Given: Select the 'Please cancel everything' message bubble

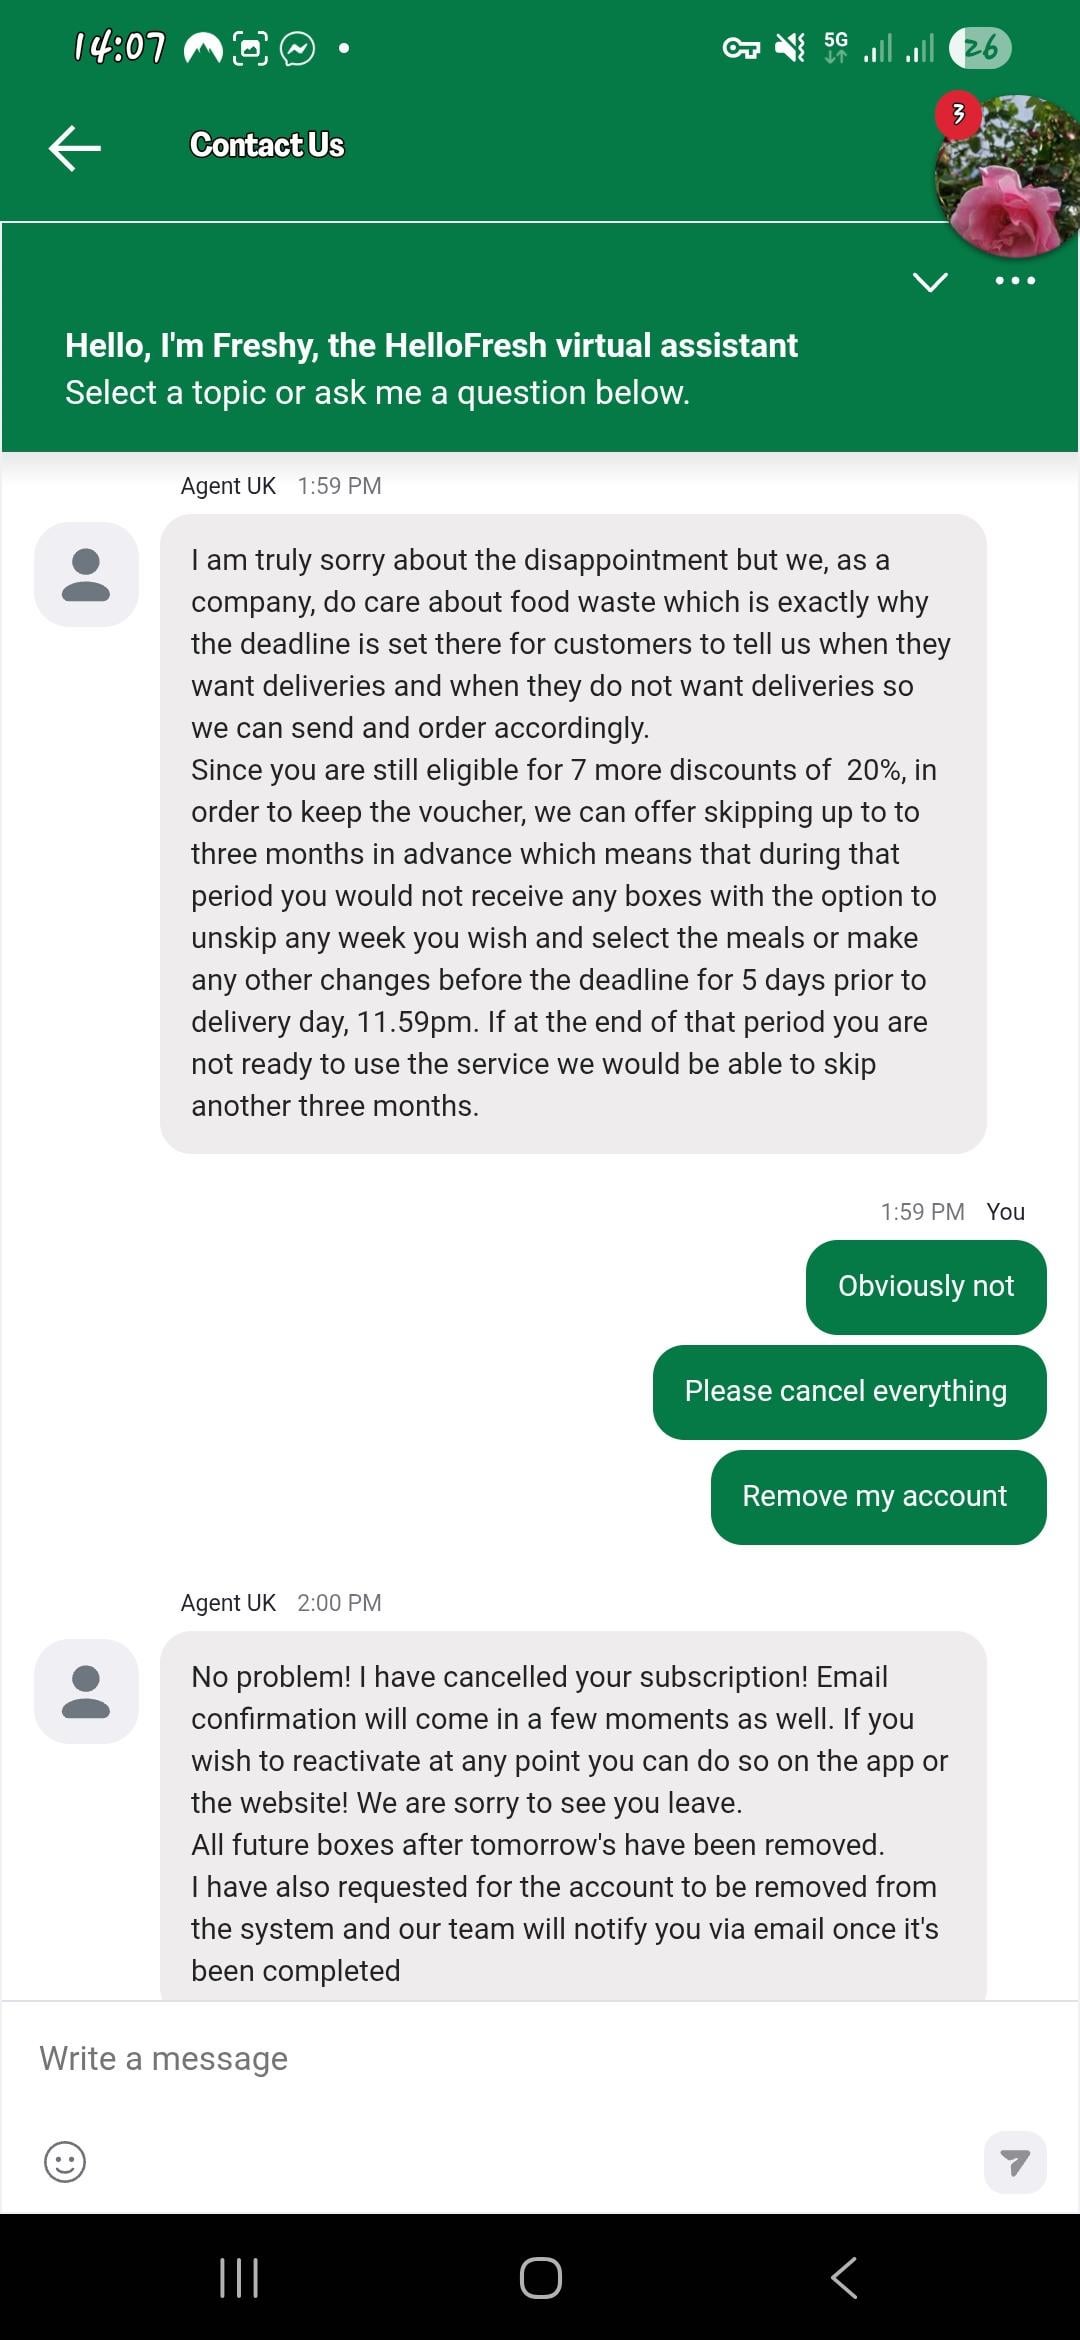Looking at the screenshot, I should click(x=849, y=1392).
